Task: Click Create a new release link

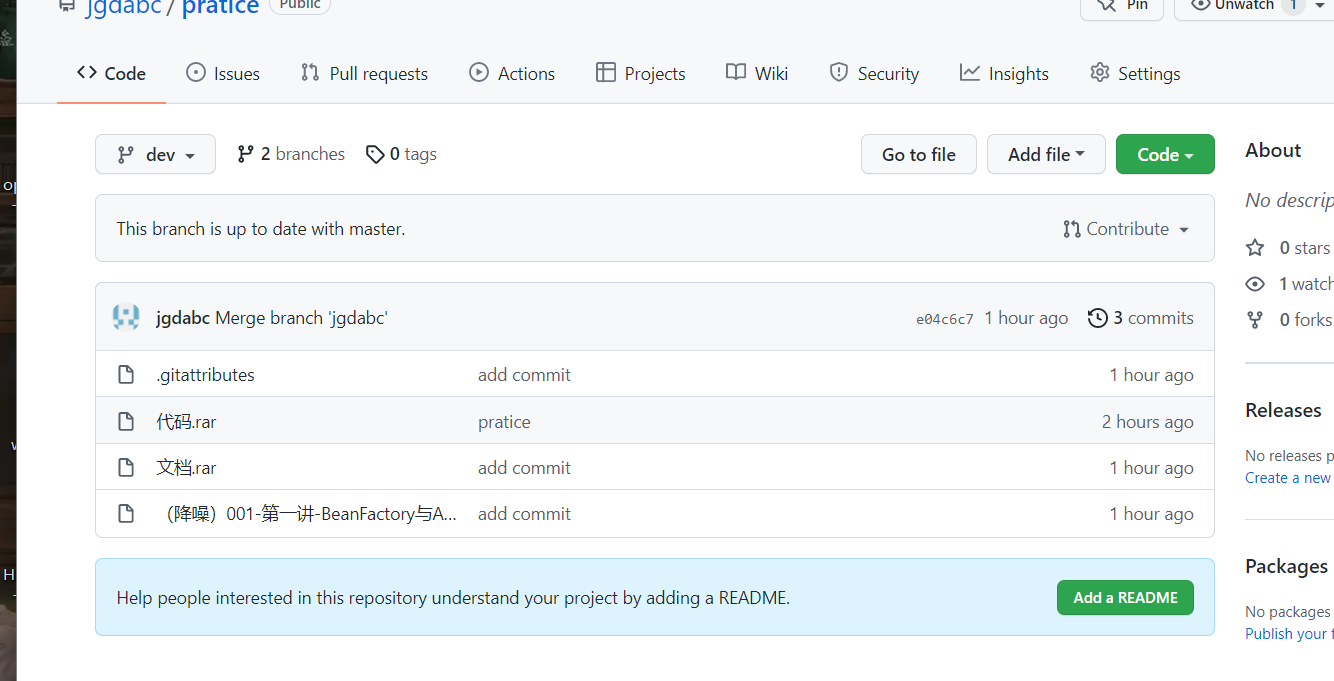Action: tap(1288, 478)
